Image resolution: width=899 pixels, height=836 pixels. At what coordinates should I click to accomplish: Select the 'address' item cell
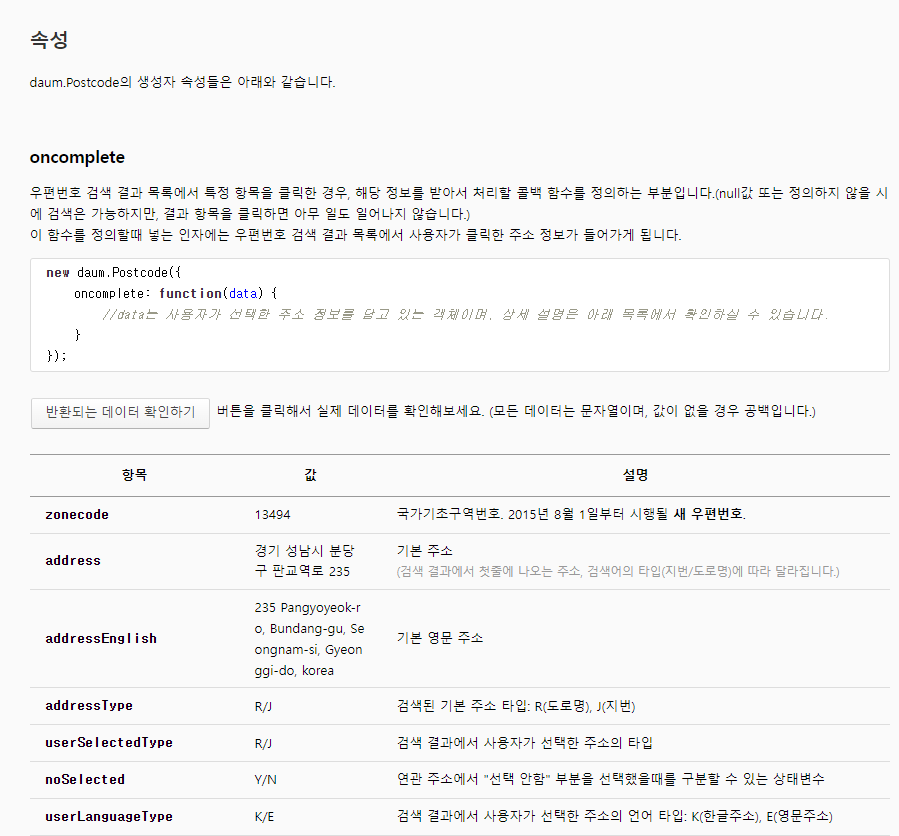73,561
